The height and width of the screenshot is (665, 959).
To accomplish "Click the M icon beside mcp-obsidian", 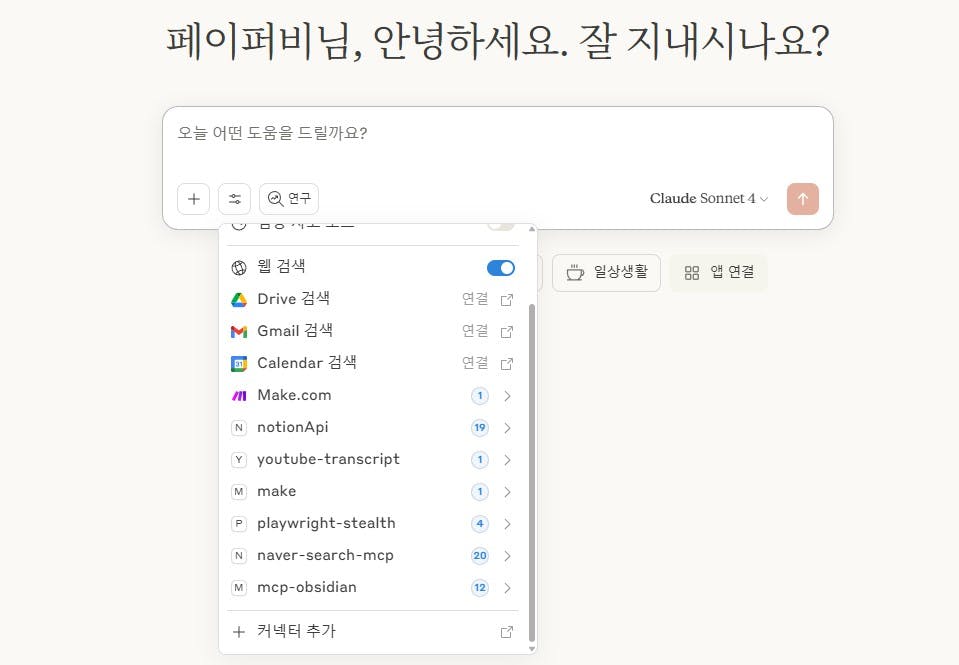I will point(239,588).
